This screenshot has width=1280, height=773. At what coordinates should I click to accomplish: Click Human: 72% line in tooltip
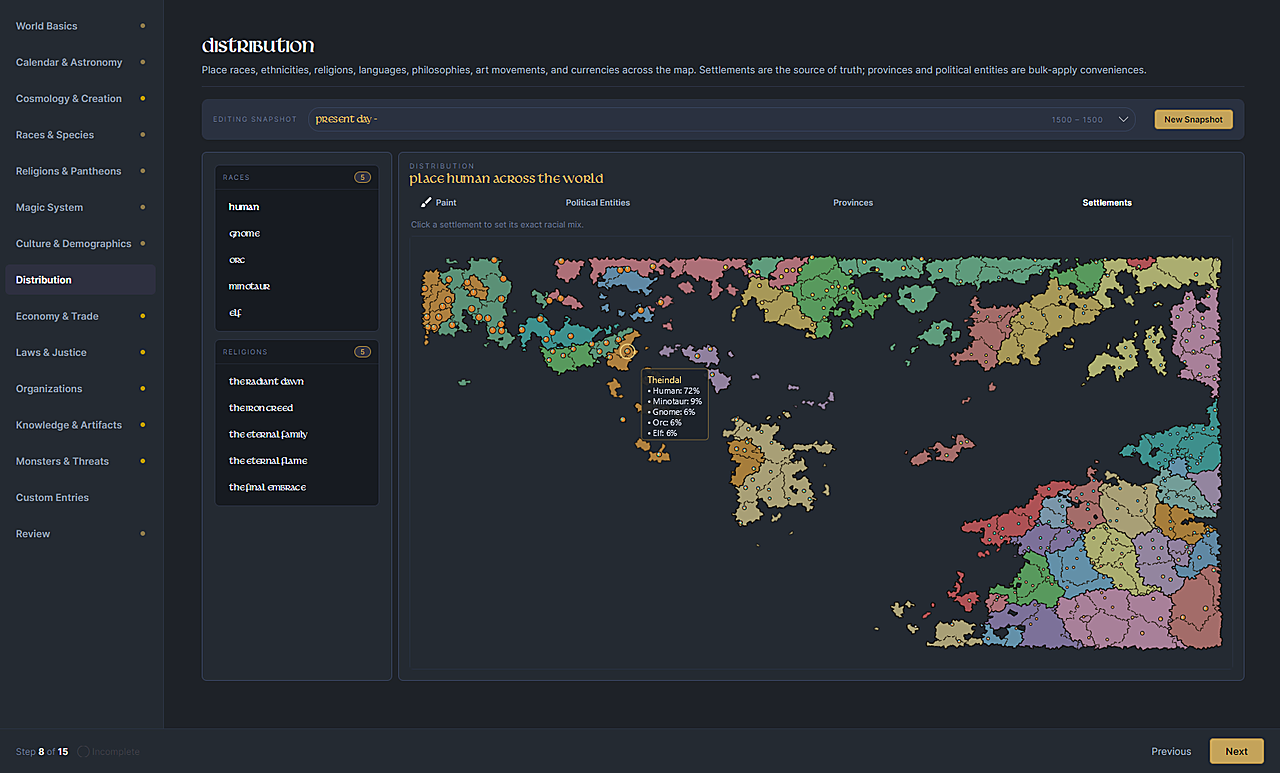(674, 391)
